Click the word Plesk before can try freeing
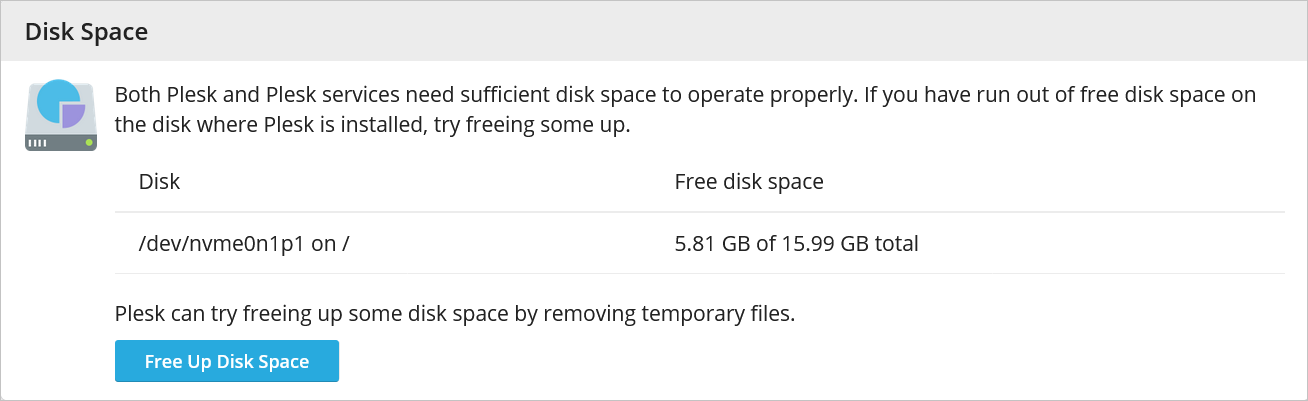 point(140,313)
